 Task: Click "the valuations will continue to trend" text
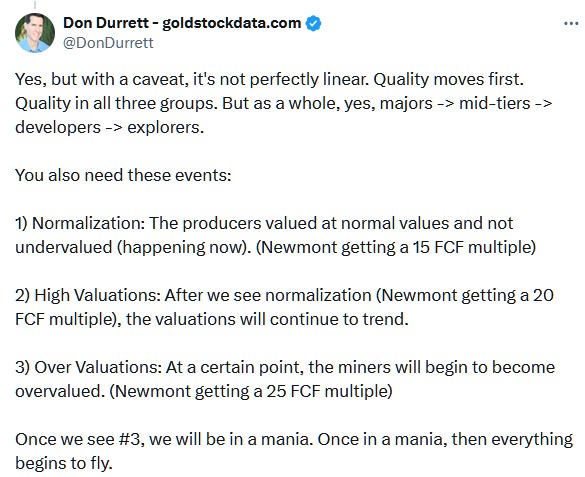pos(267,319)
